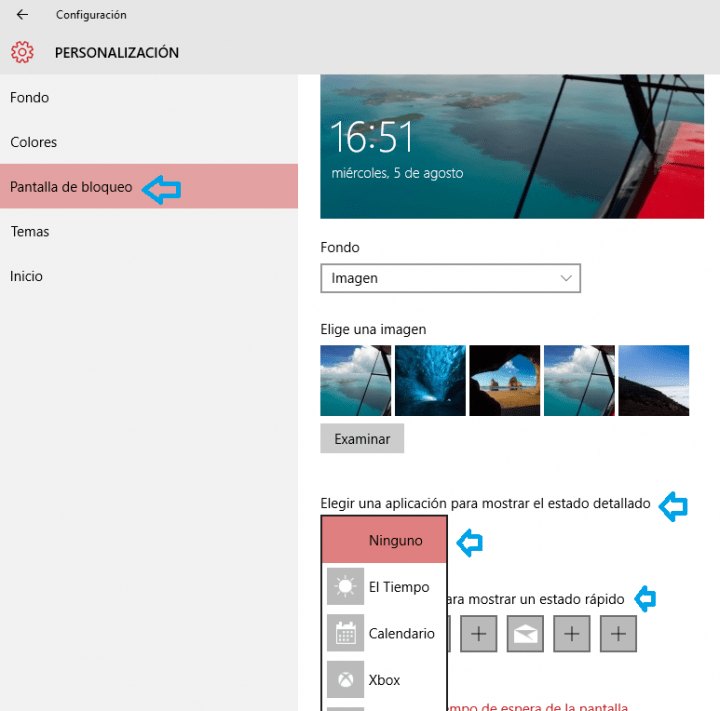Click the Configuración window title
Image resolution: width=720 pixels, height=711 pixels.
tap(91, 15)
